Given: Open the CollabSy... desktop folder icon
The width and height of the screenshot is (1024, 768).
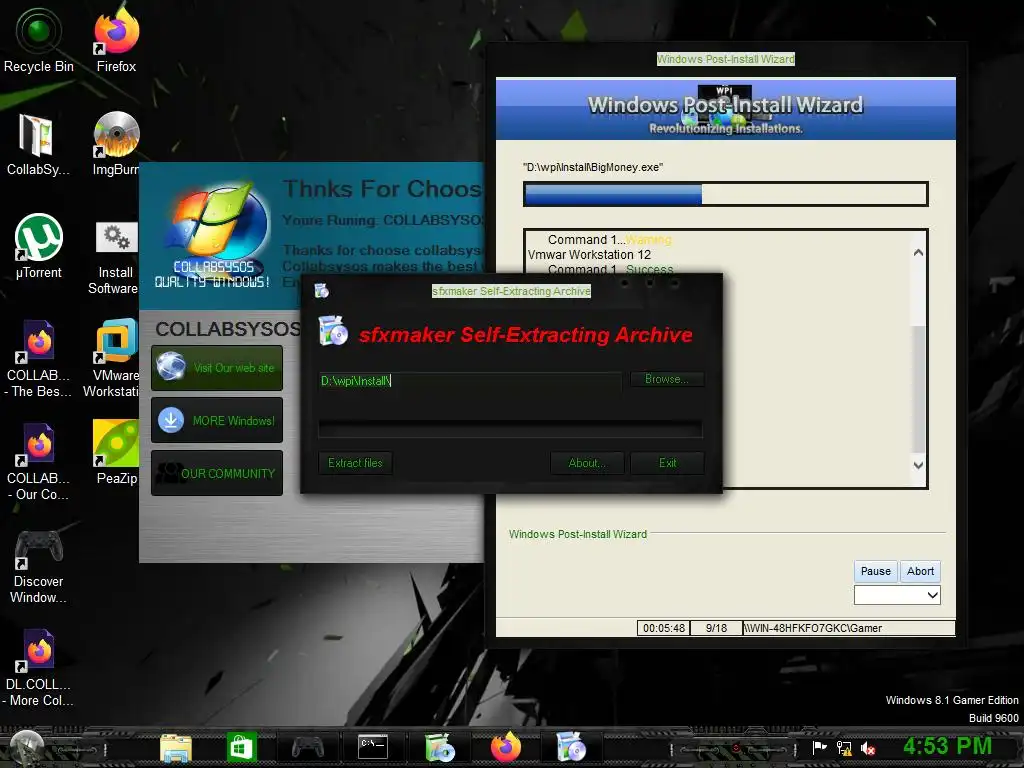Looking at the screenshot, I should click(x=37, y=144).
